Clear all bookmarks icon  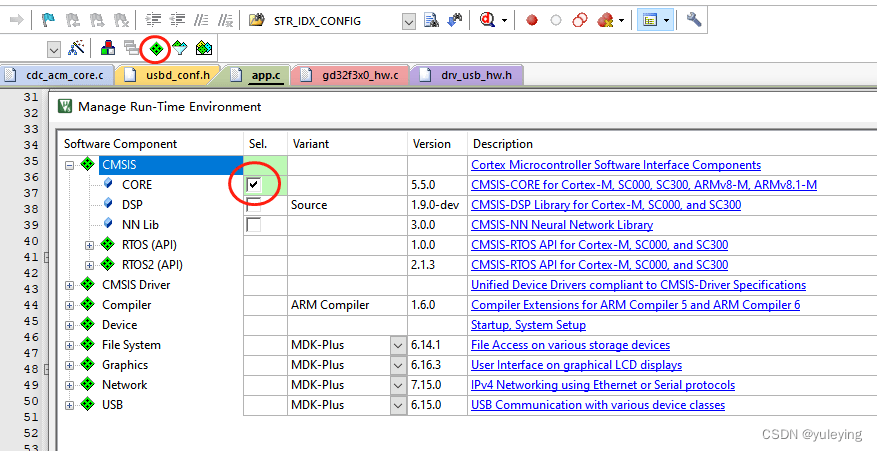(x=121, y=21)
